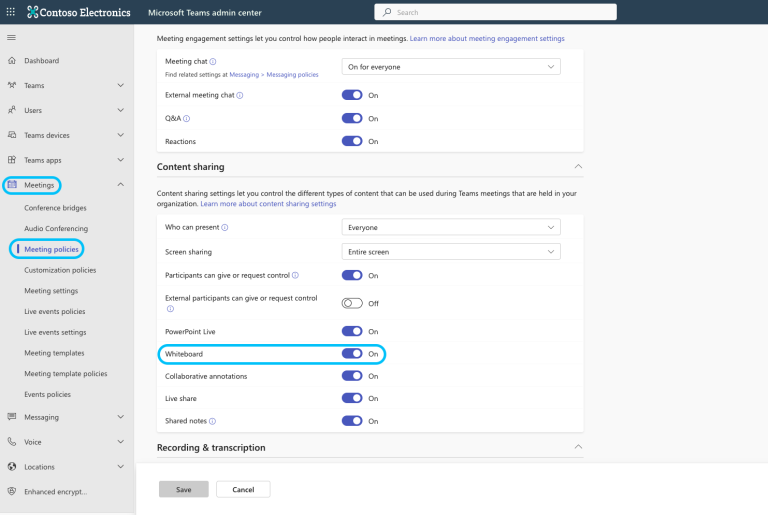Open the app launcher waffle icon
The image size is (768, 515).
click(x=11, y=12)
